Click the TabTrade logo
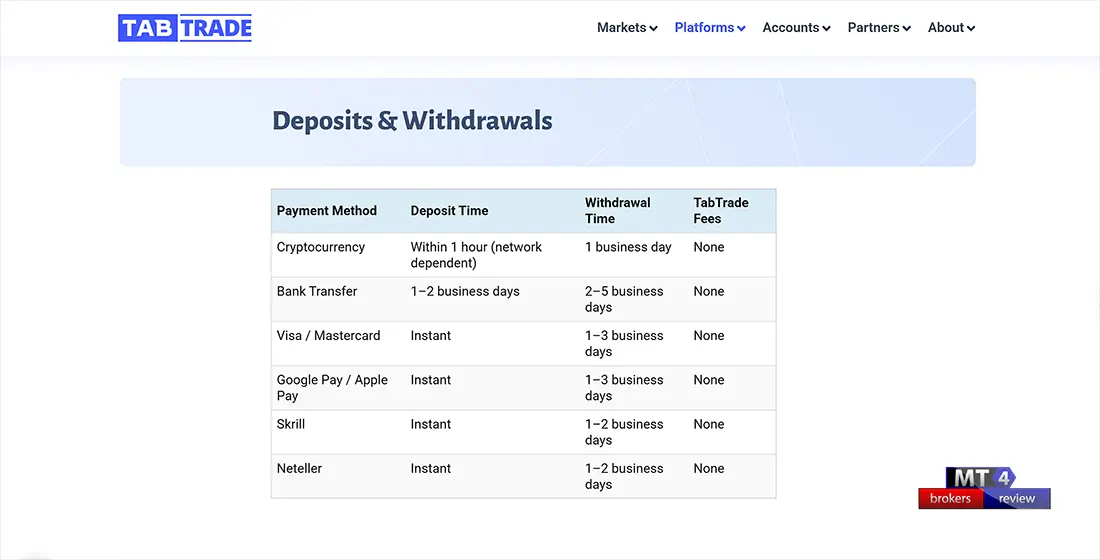Viewport: 1100px width, 560px height. tap(185, 28)
